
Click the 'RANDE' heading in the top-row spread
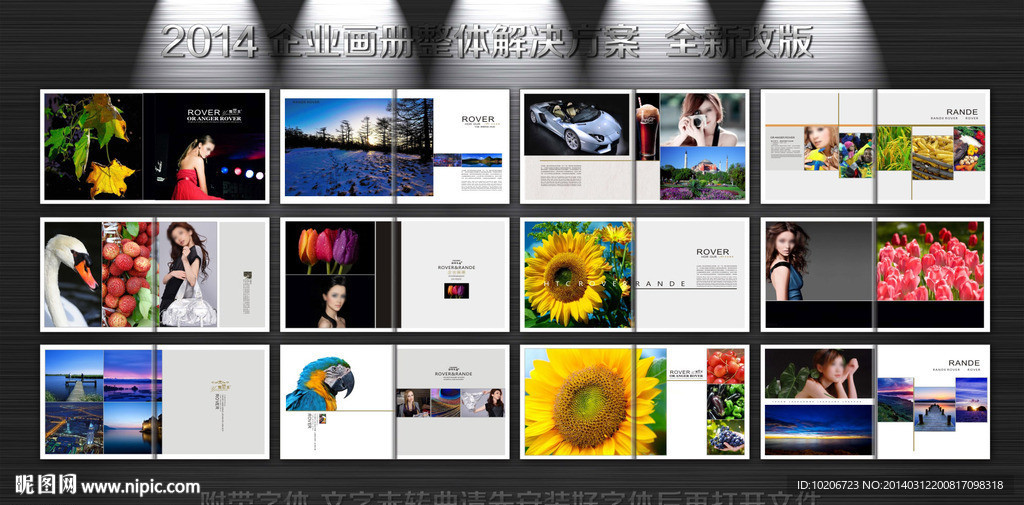click(x=964, y=112)
